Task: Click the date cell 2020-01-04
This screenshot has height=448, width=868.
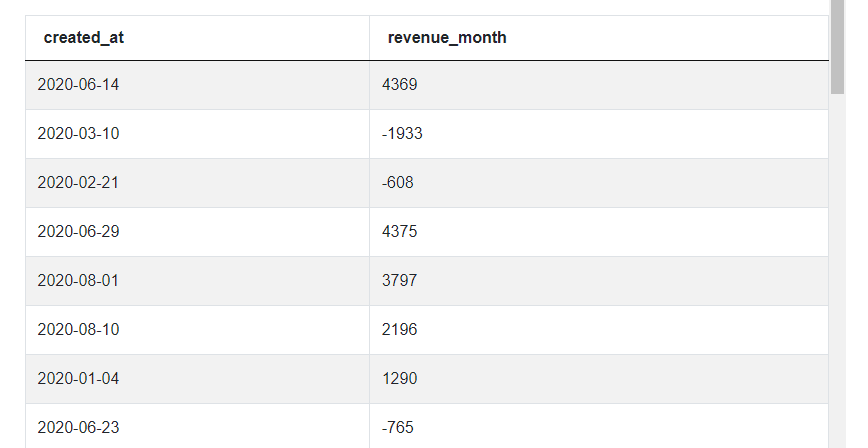Action: pyautogui.click(x=78, y=379)
